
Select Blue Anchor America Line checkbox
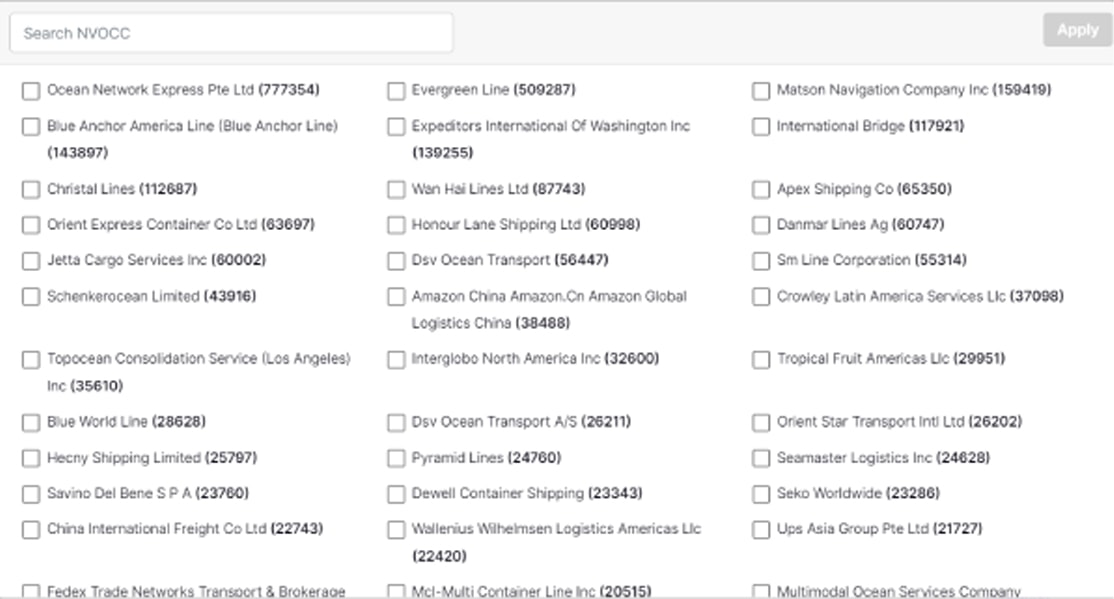(31, 126)
